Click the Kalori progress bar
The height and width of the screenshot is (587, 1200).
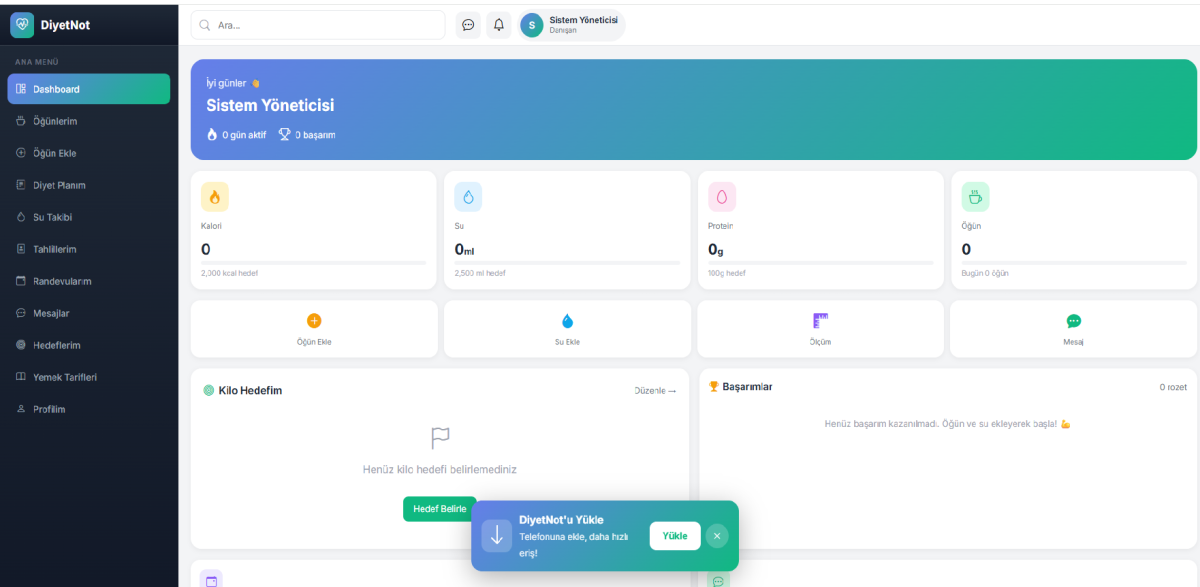(x=313, y=263)
